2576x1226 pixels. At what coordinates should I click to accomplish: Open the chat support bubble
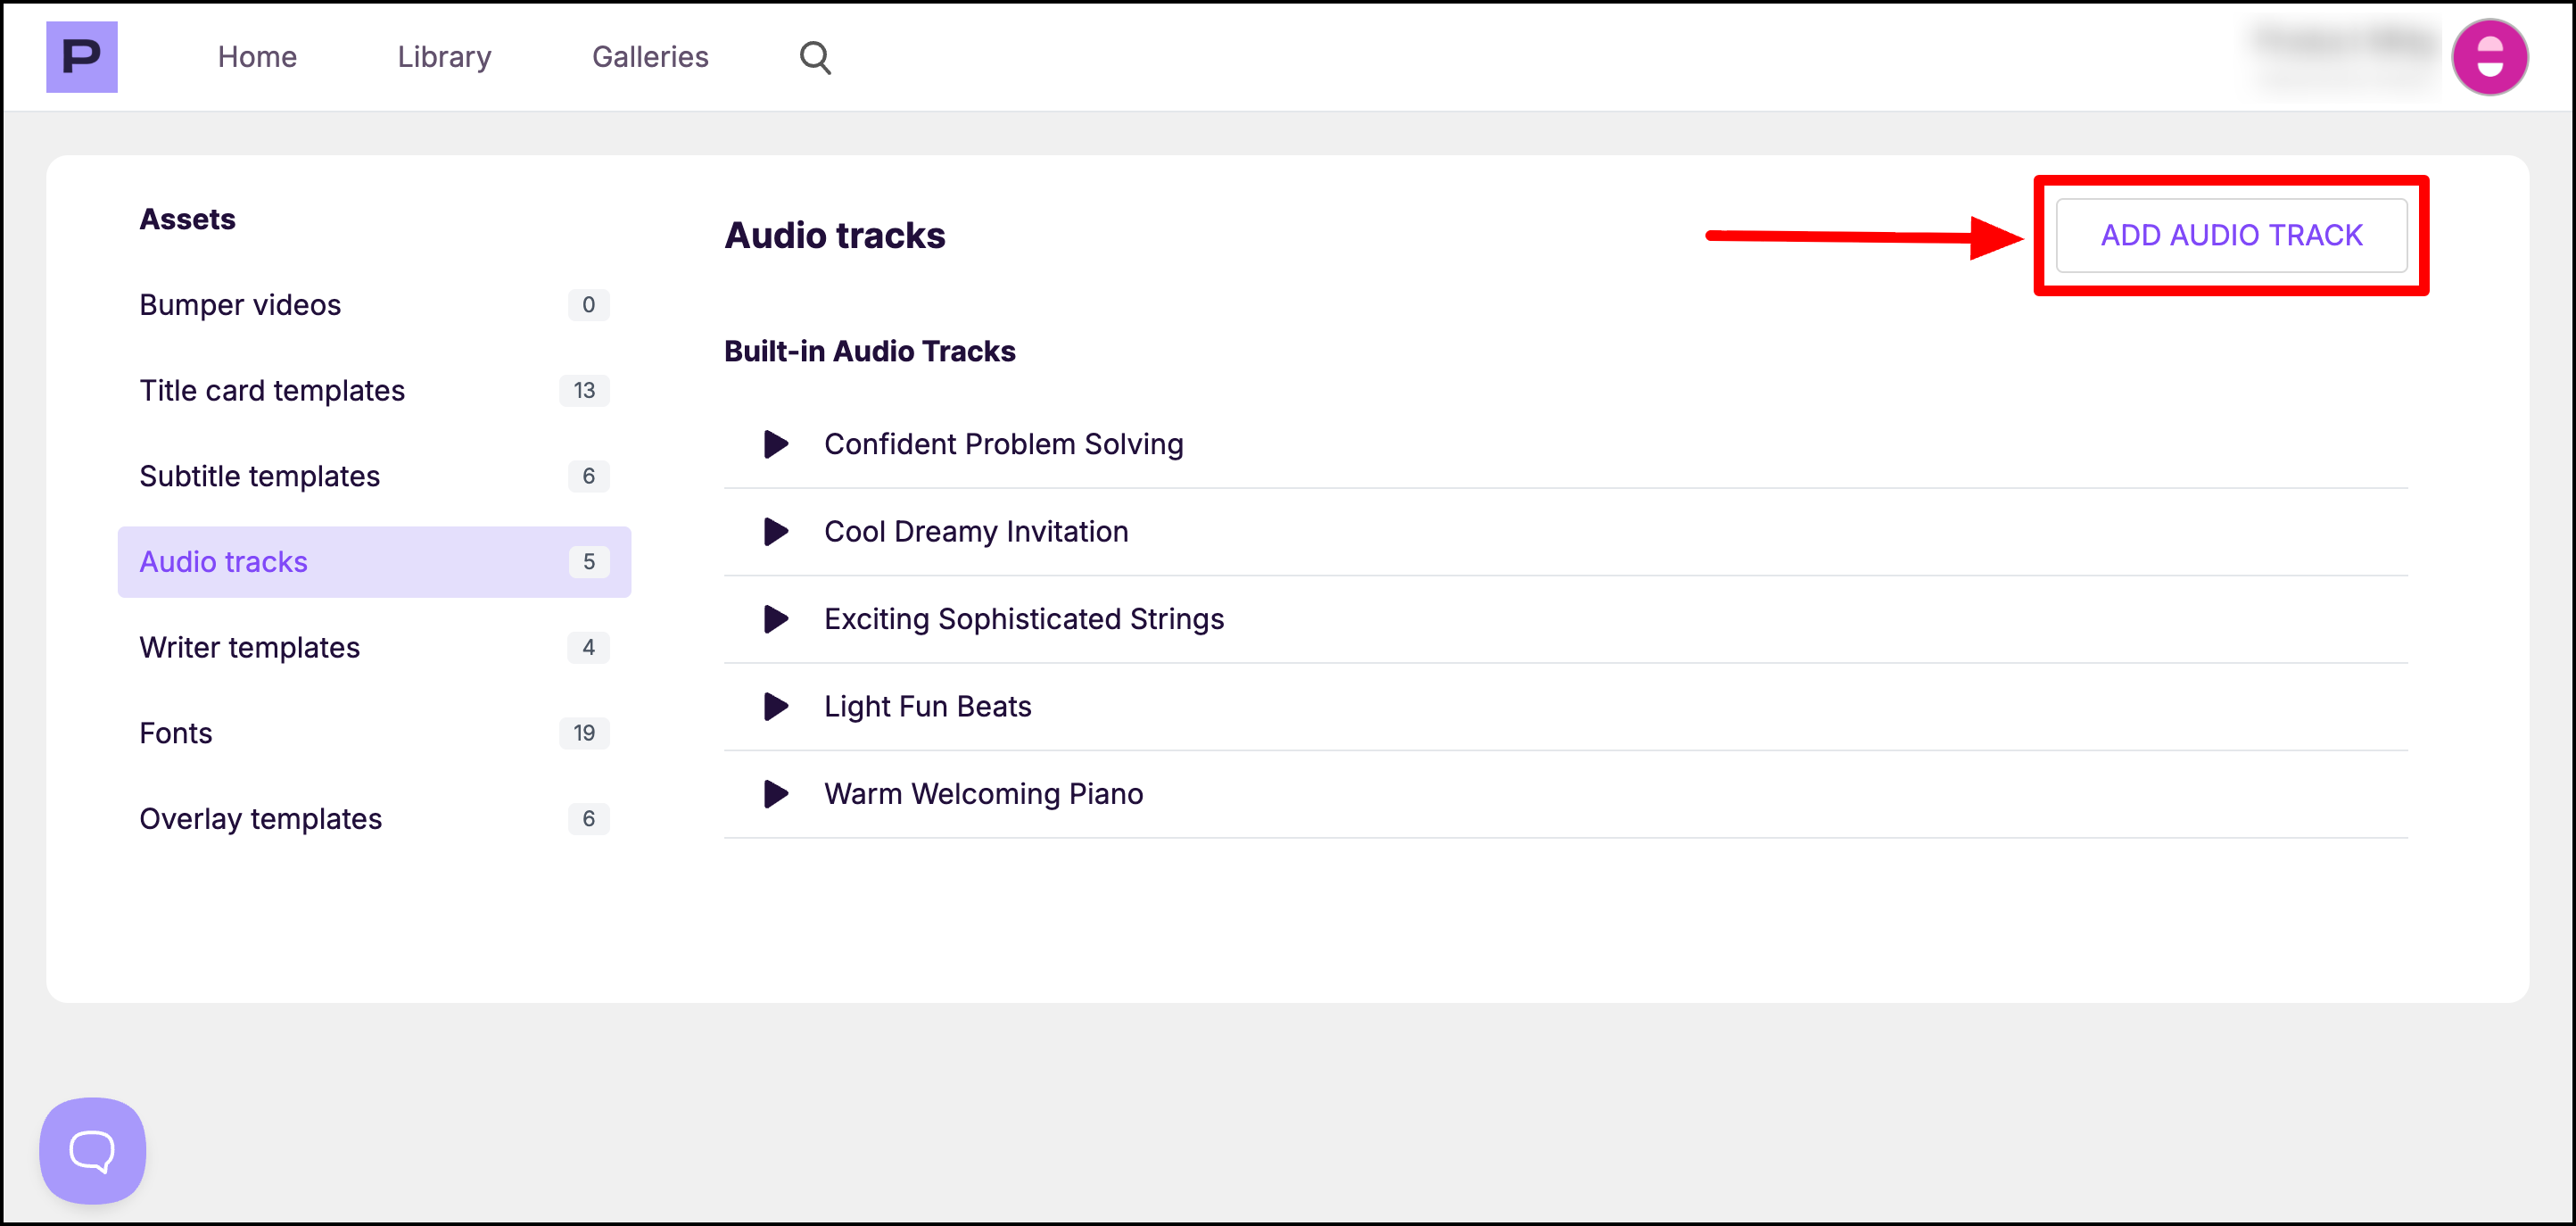pyautogui.click(x=92, y=1150)
